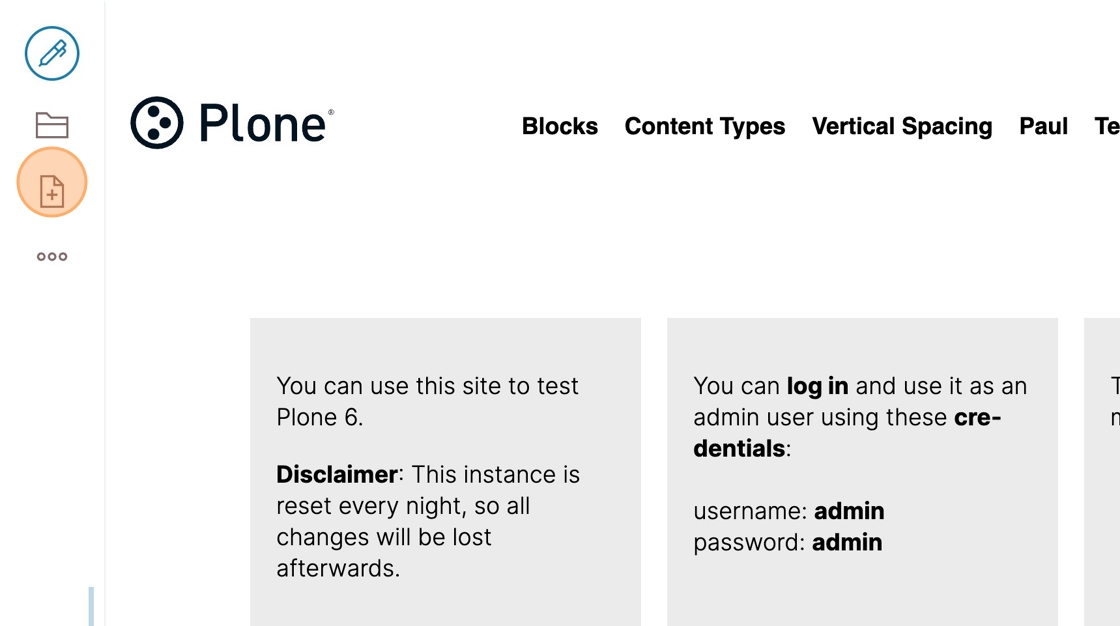Click the Plone circular logo mark
Image resolution: width=1120 pixels, height=626 pixels.
tap(156, 123)
